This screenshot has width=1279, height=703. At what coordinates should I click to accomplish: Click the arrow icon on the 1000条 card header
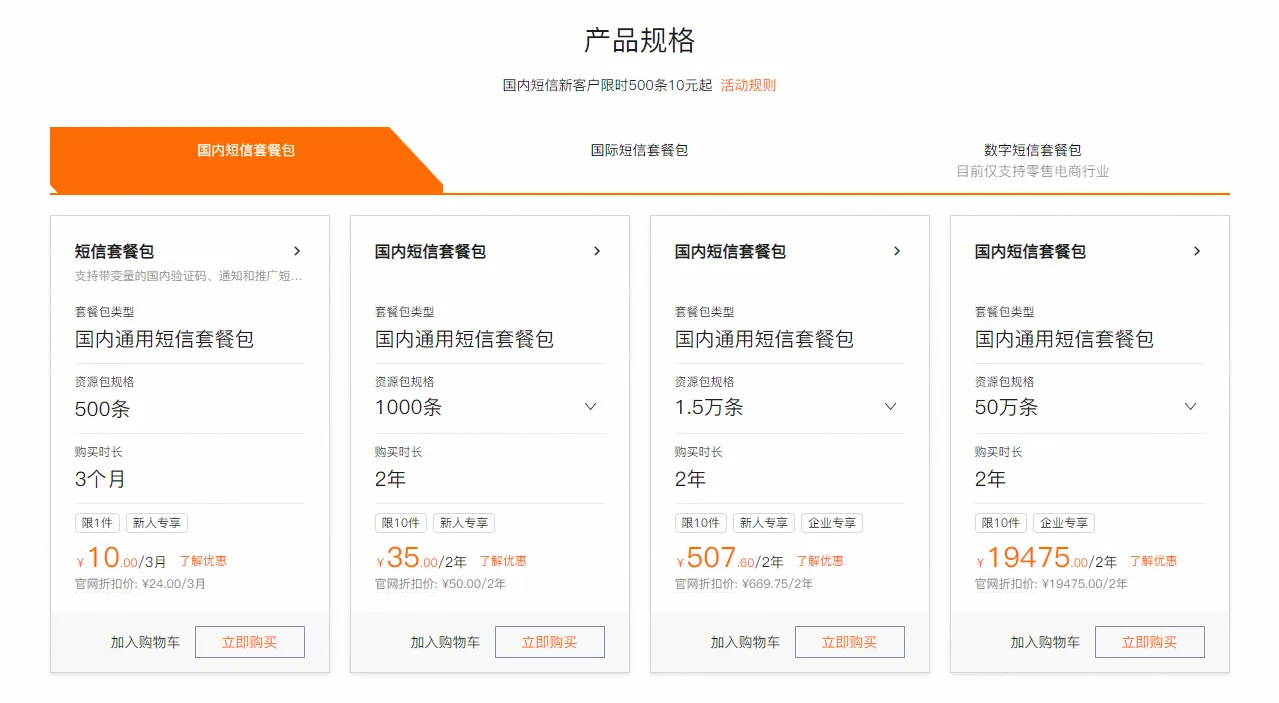pos(597,251)
